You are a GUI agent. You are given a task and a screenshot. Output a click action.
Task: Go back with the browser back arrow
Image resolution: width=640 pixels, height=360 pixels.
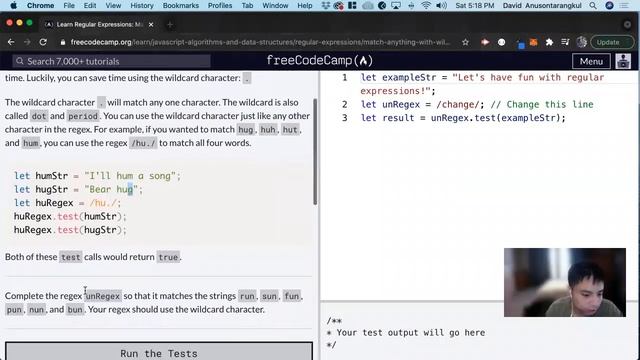click(x=11, y=42)
